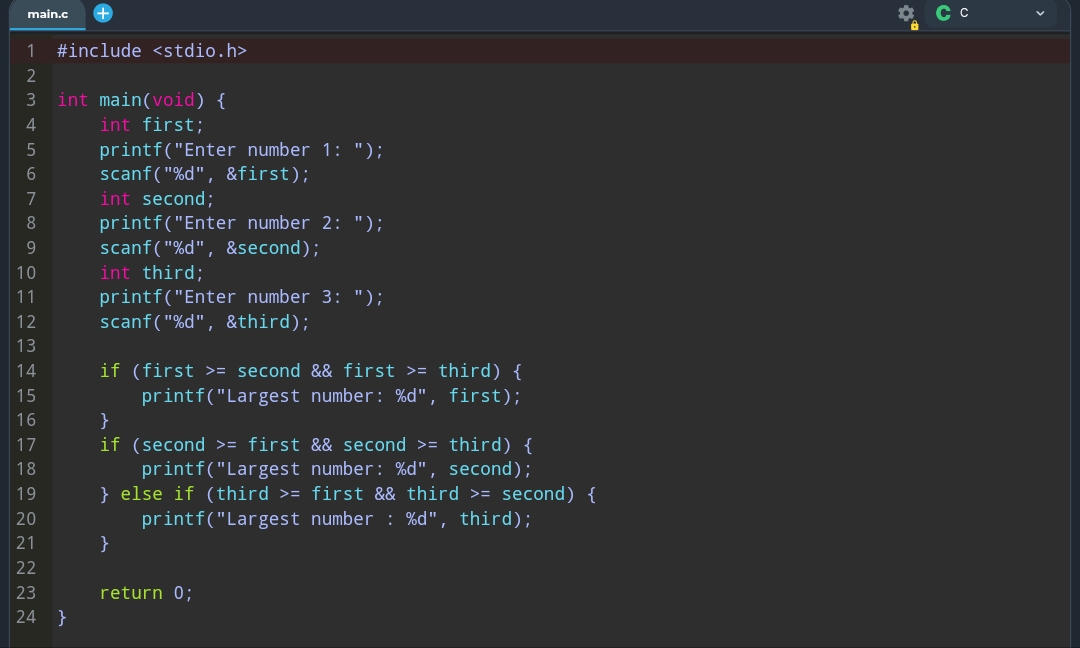Click the 'else if' keyword on line 19
This screenshot has width=1080, height=648.
click(157, 494)
